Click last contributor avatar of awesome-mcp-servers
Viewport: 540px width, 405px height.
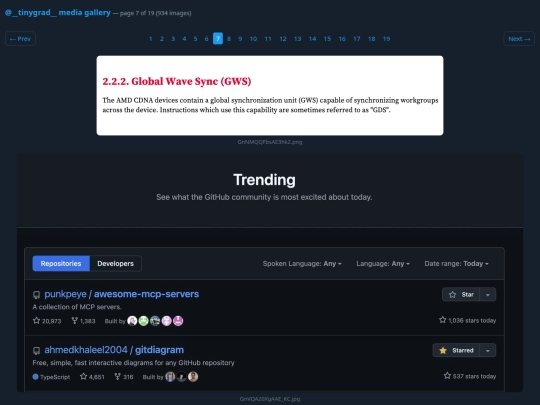pyautogui.click(x=178, y=321)
